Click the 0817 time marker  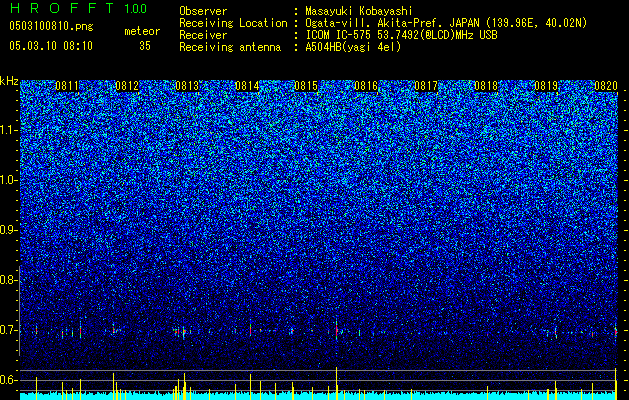pos(426,86)
